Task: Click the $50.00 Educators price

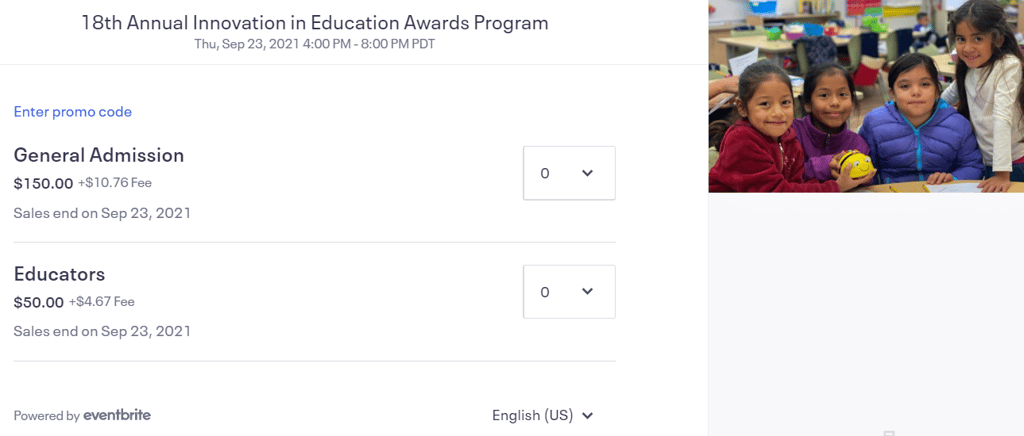Action: point(39,302)
